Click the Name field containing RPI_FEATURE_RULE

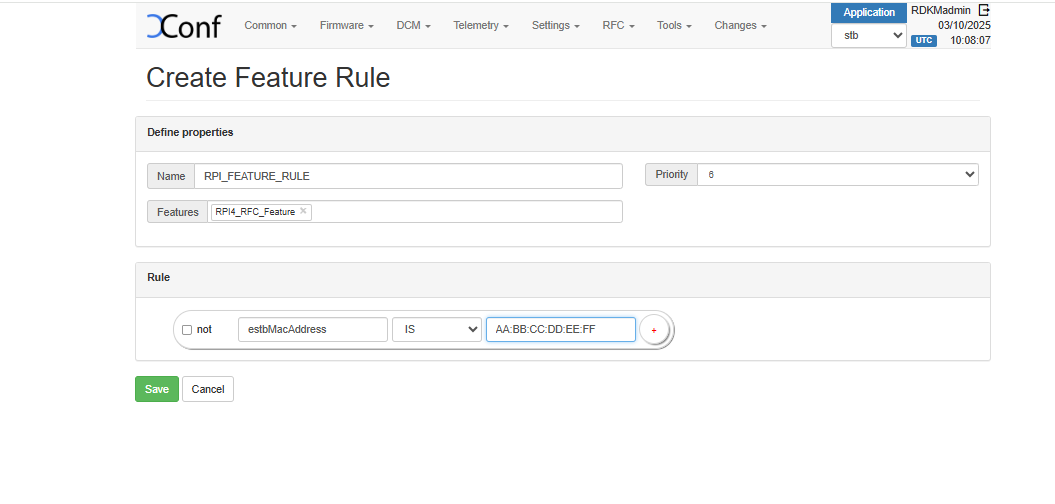tap(408, 176)
